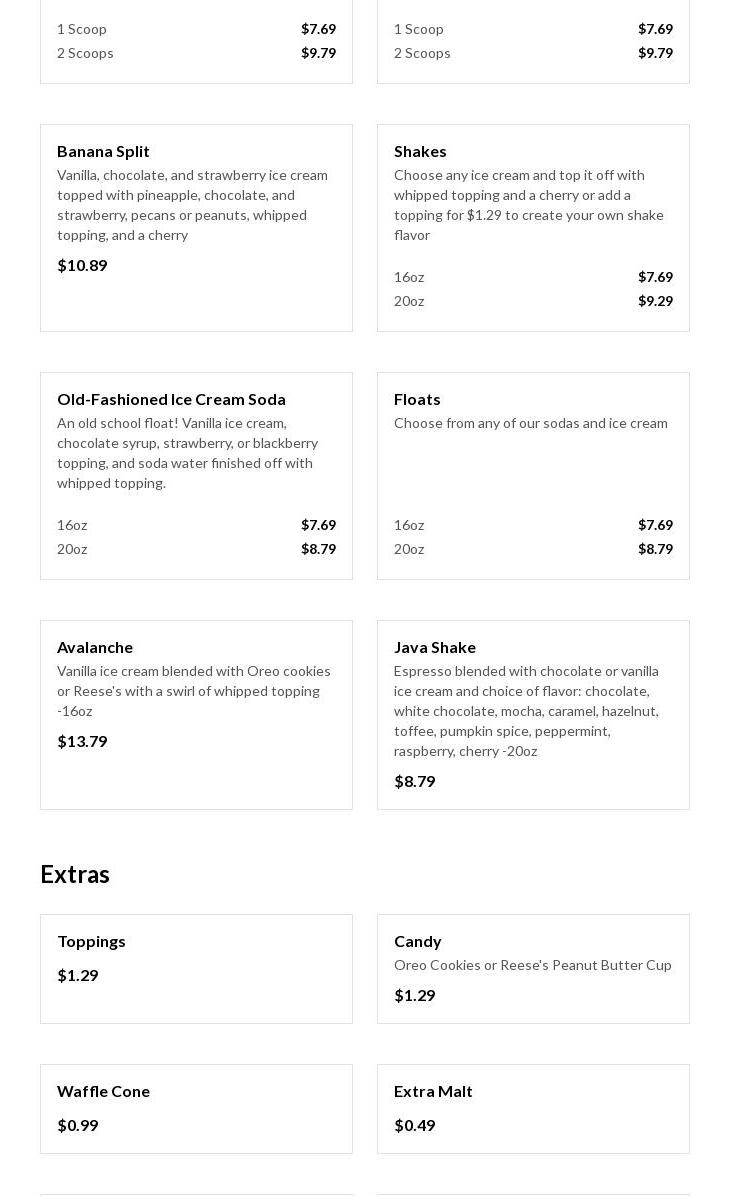
Task: Click the Banana Split $10.89 price
Action: tap(82, 265)
